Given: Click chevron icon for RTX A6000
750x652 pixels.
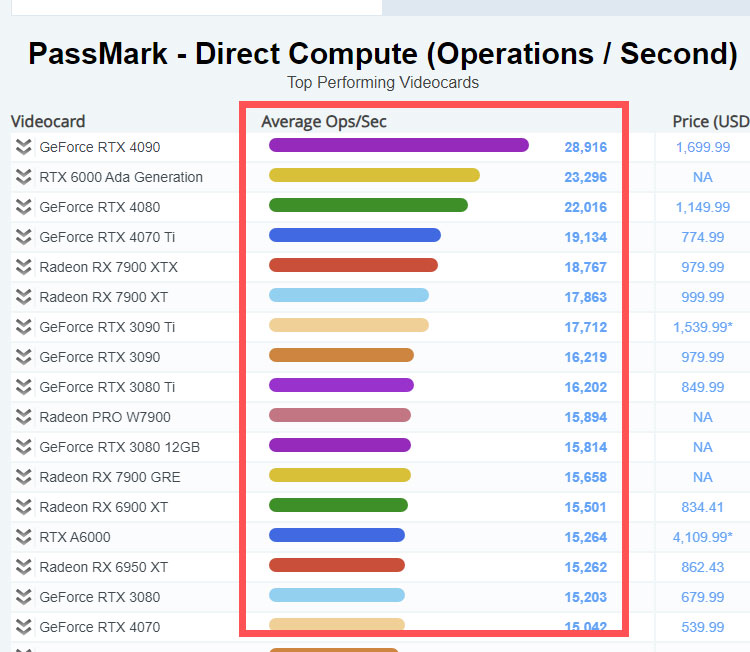Looking at the screenshot, I should click(24, 537).
